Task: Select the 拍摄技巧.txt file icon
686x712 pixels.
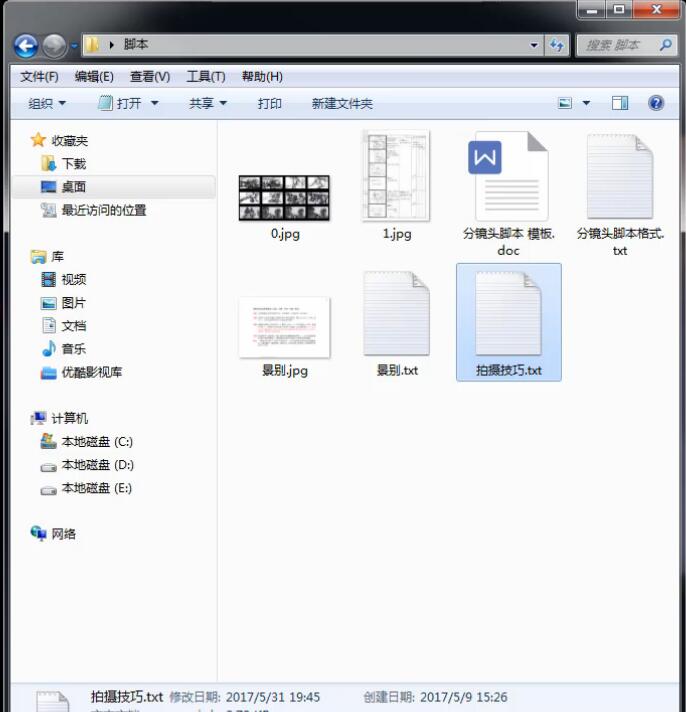Action: pos(508,313)
